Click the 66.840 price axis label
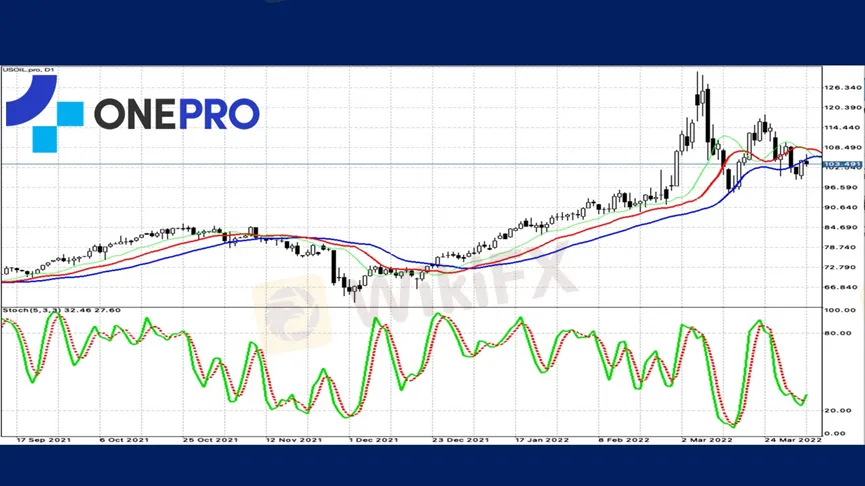Viewport: 865px width, 486px height. tap(841, 287)
